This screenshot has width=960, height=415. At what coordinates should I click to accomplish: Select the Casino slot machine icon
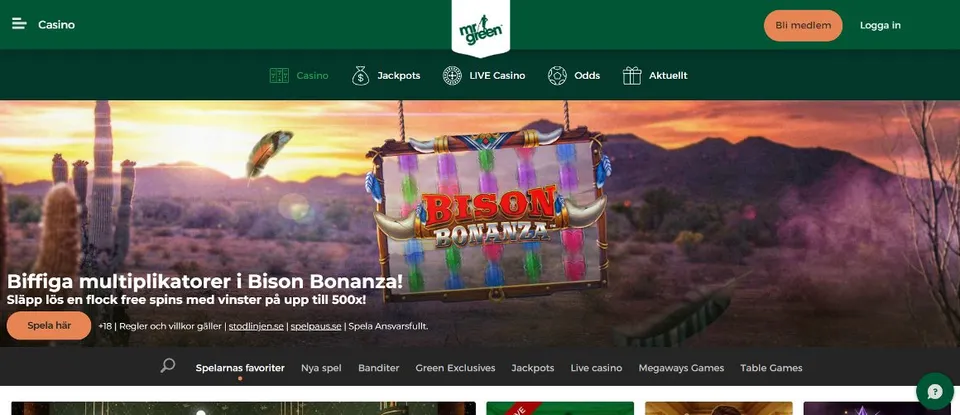pyautogui.click(x=279, y=76)
